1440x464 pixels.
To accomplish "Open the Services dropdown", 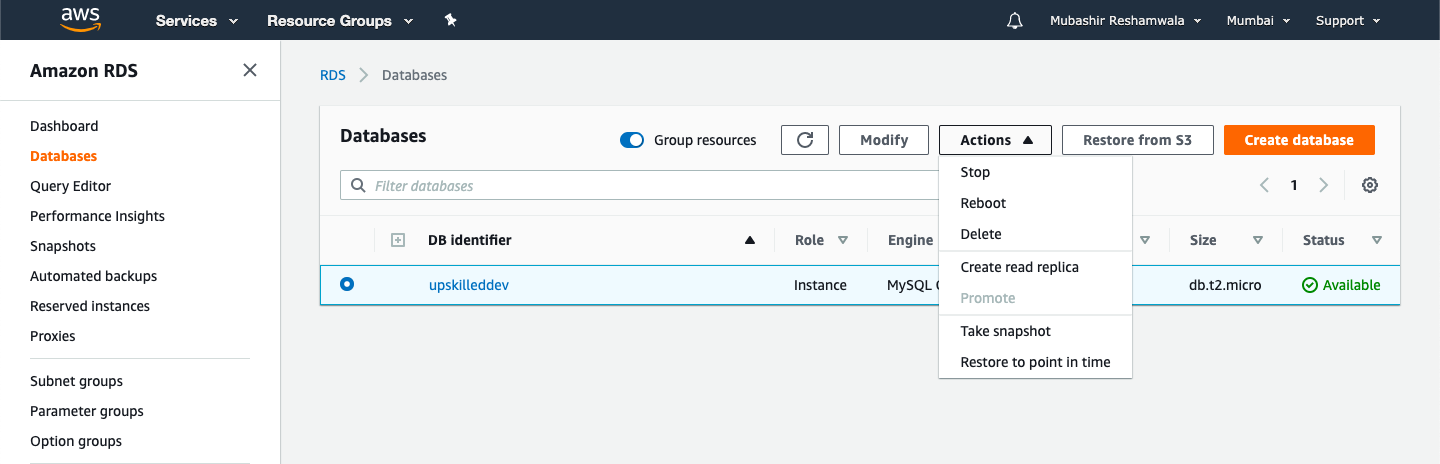I will (197, 20).
